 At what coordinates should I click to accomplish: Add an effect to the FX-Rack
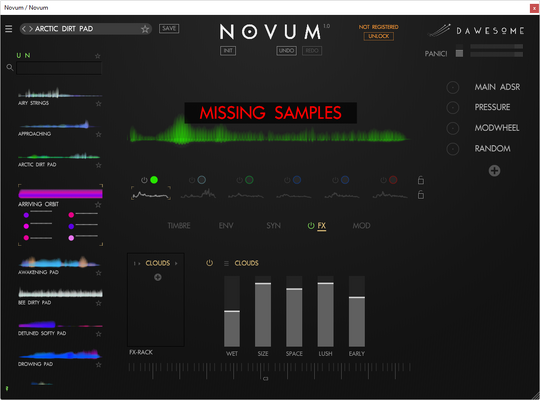(157, 277)
